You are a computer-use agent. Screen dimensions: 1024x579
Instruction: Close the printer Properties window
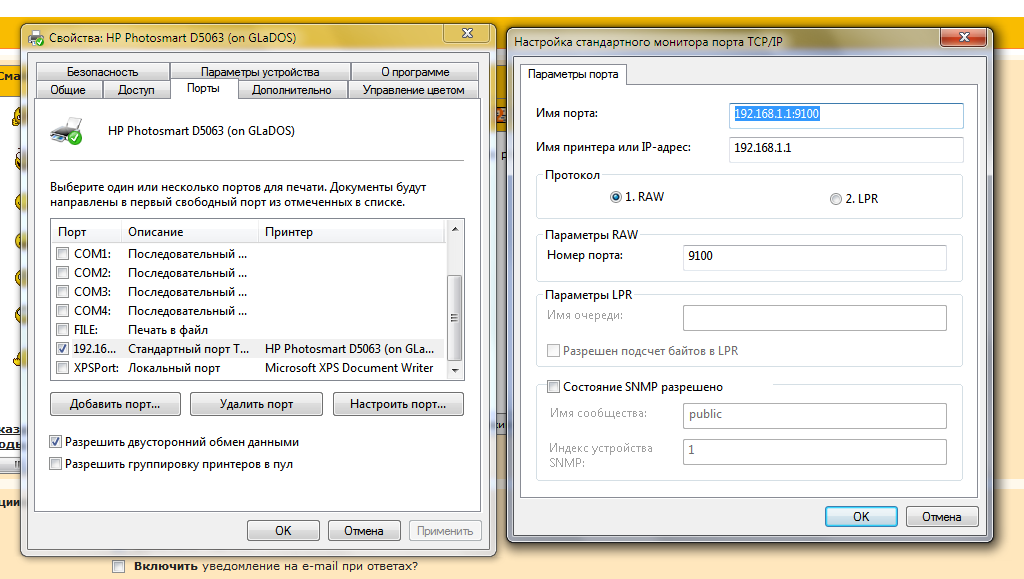click(x=468, y=33)
